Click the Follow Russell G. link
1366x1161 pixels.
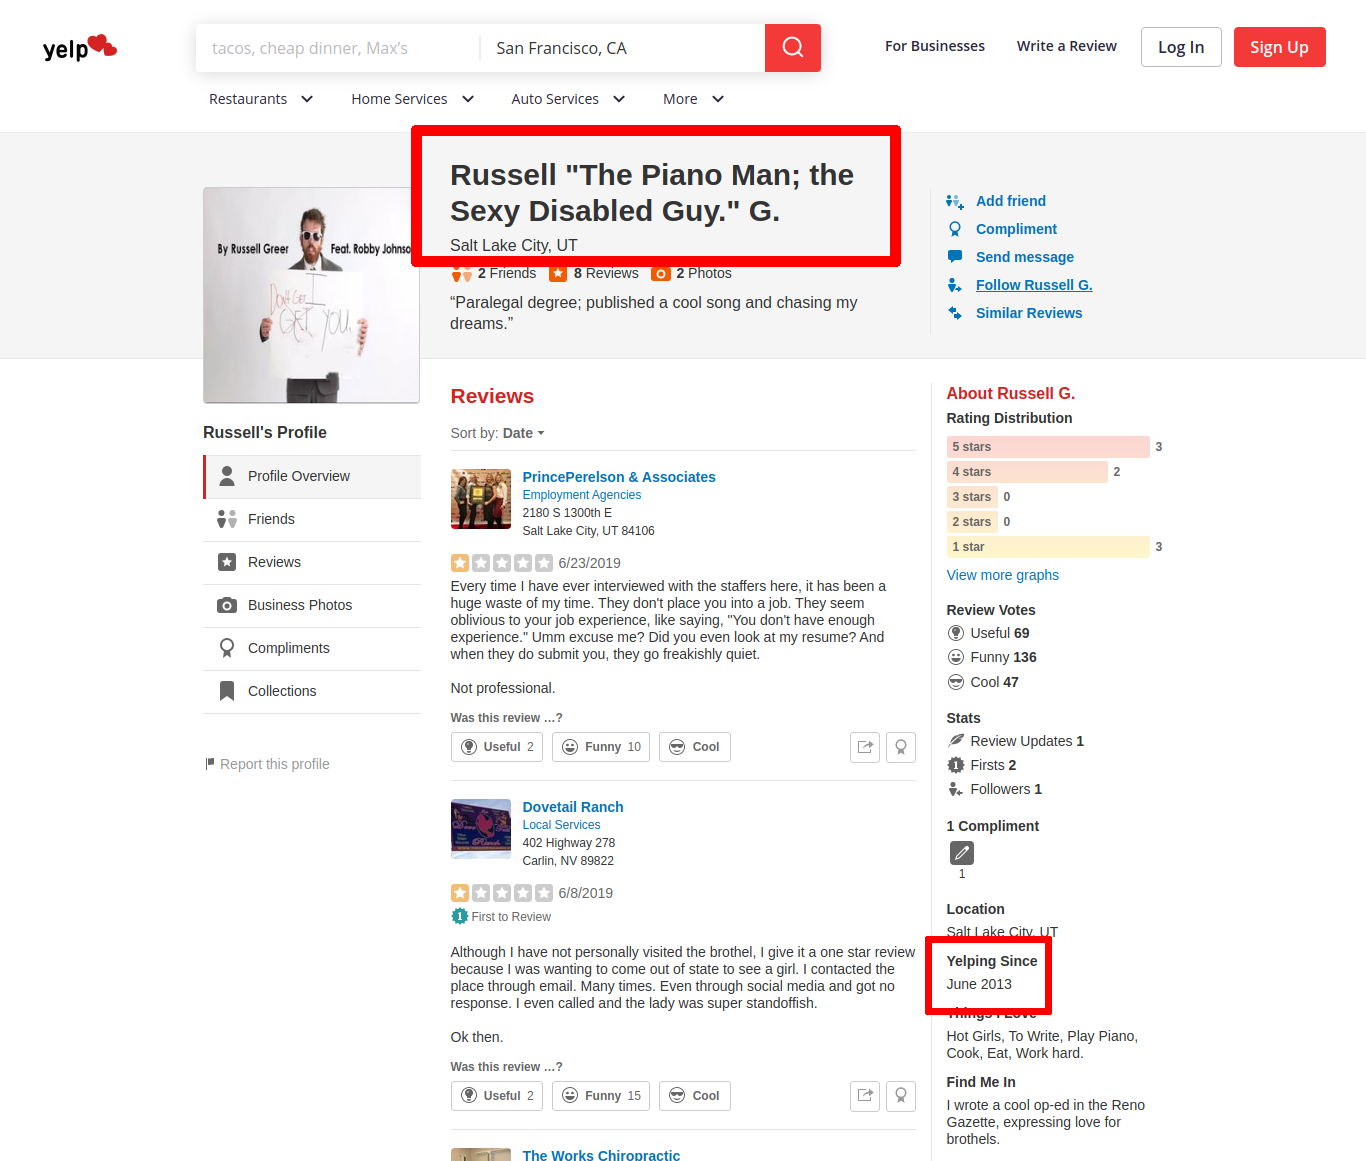[1034, 285]
